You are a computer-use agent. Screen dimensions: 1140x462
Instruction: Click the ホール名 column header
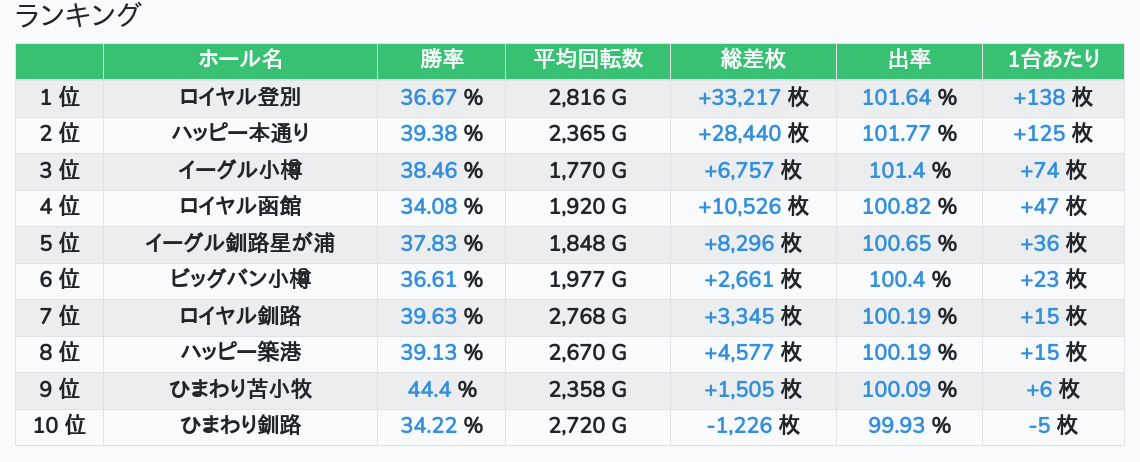tap(240, 60)
